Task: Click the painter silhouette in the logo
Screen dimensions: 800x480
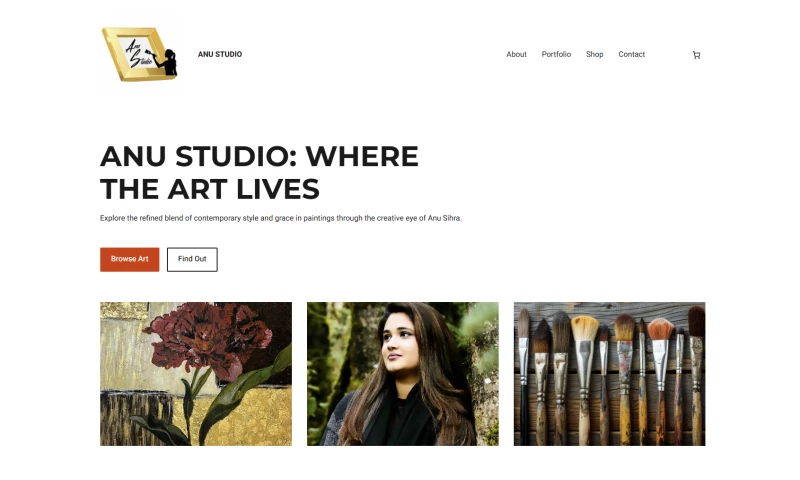Action: [x=165, y=62]
